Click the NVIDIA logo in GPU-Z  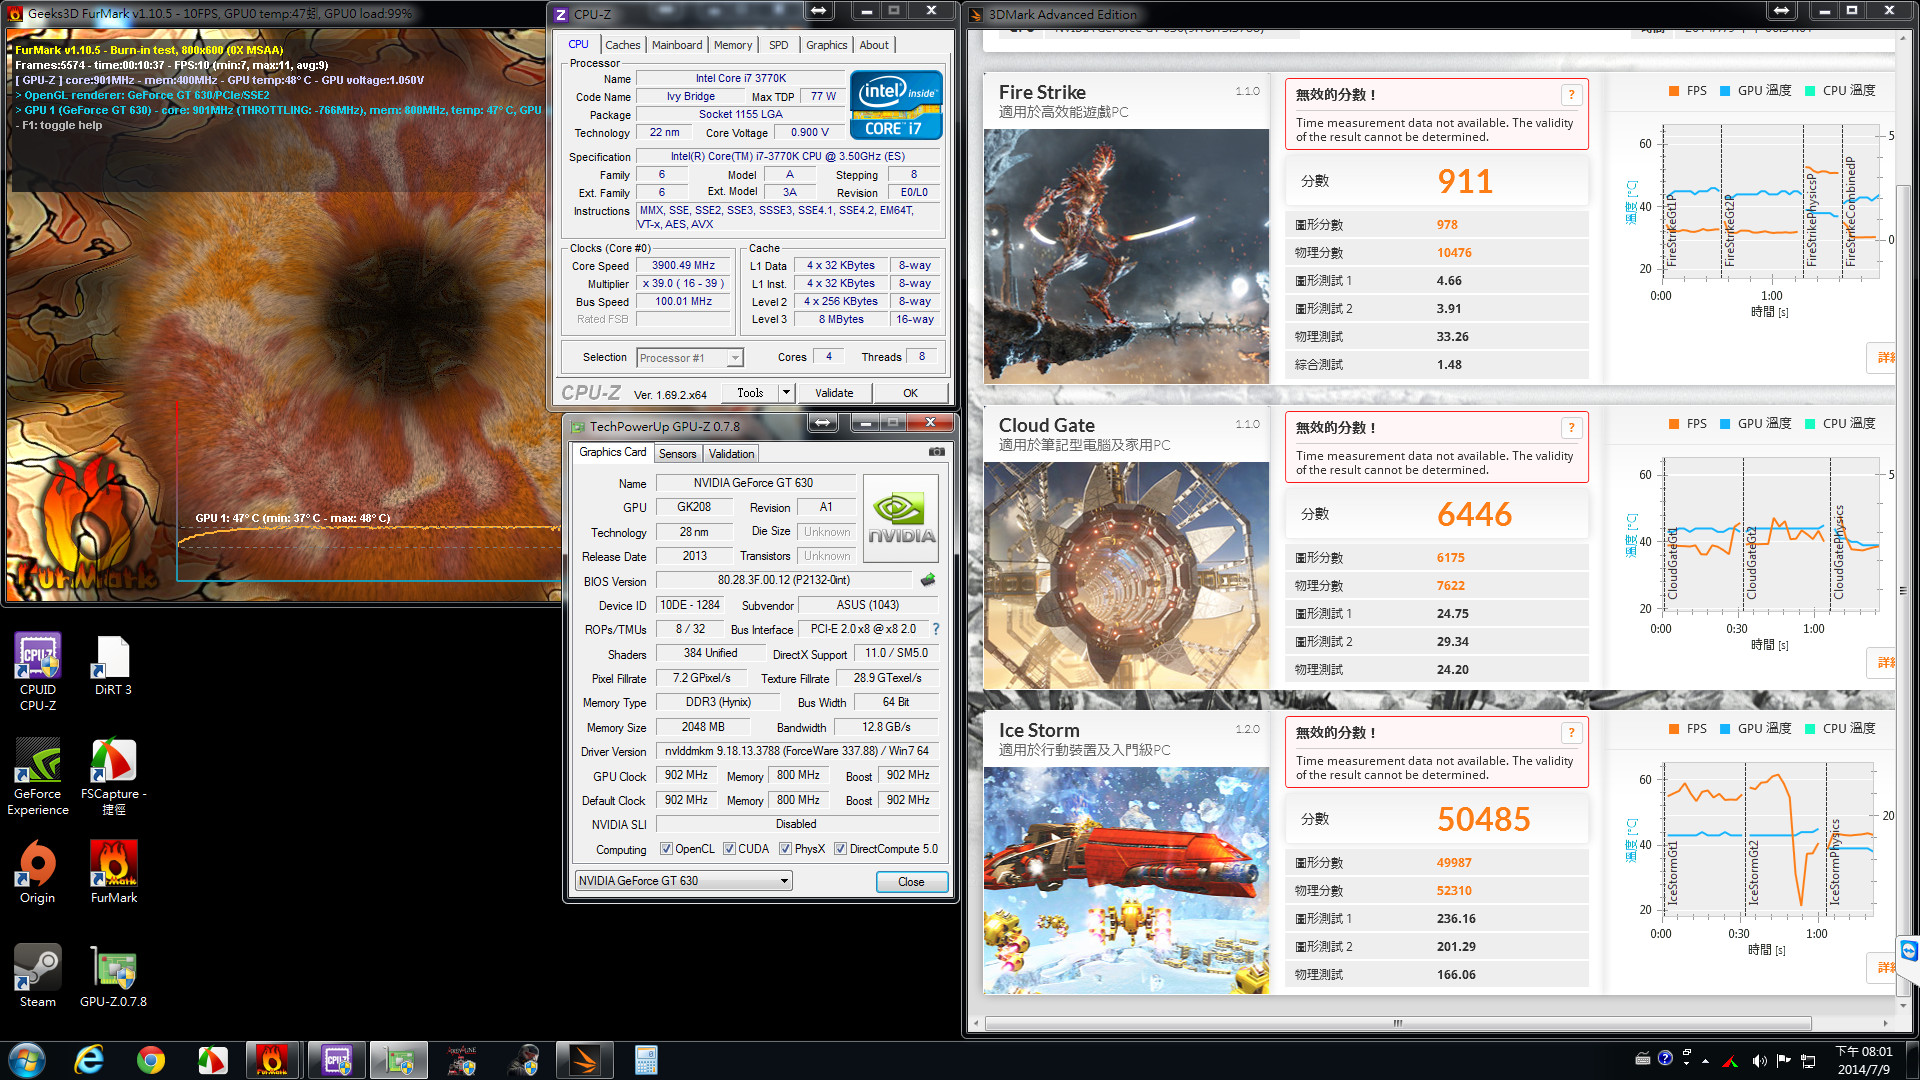click(x=901, y=518)
